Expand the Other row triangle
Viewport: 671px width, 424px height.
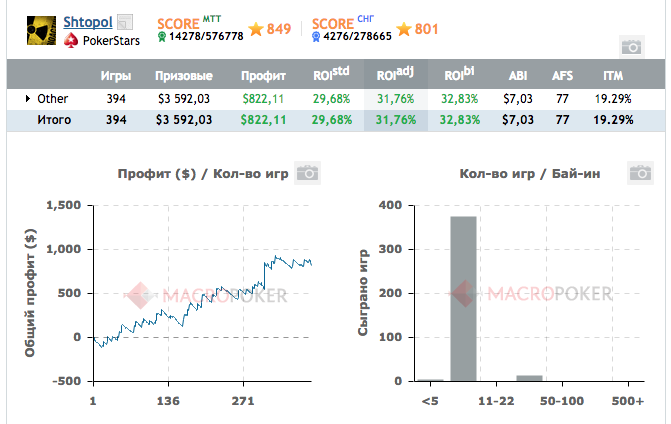coord(28,99)
